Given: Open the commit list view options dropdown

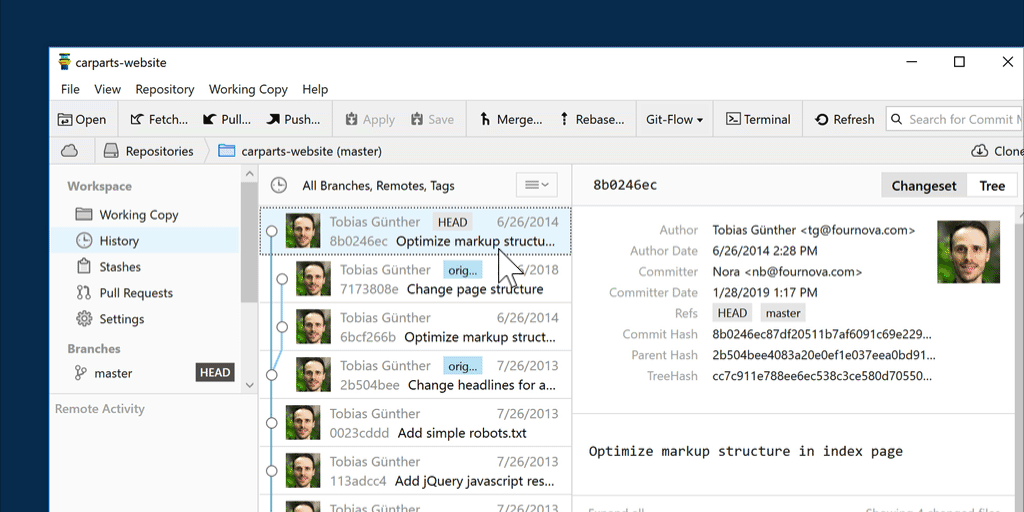Looking at the screenshot, I should click(536, 185).
